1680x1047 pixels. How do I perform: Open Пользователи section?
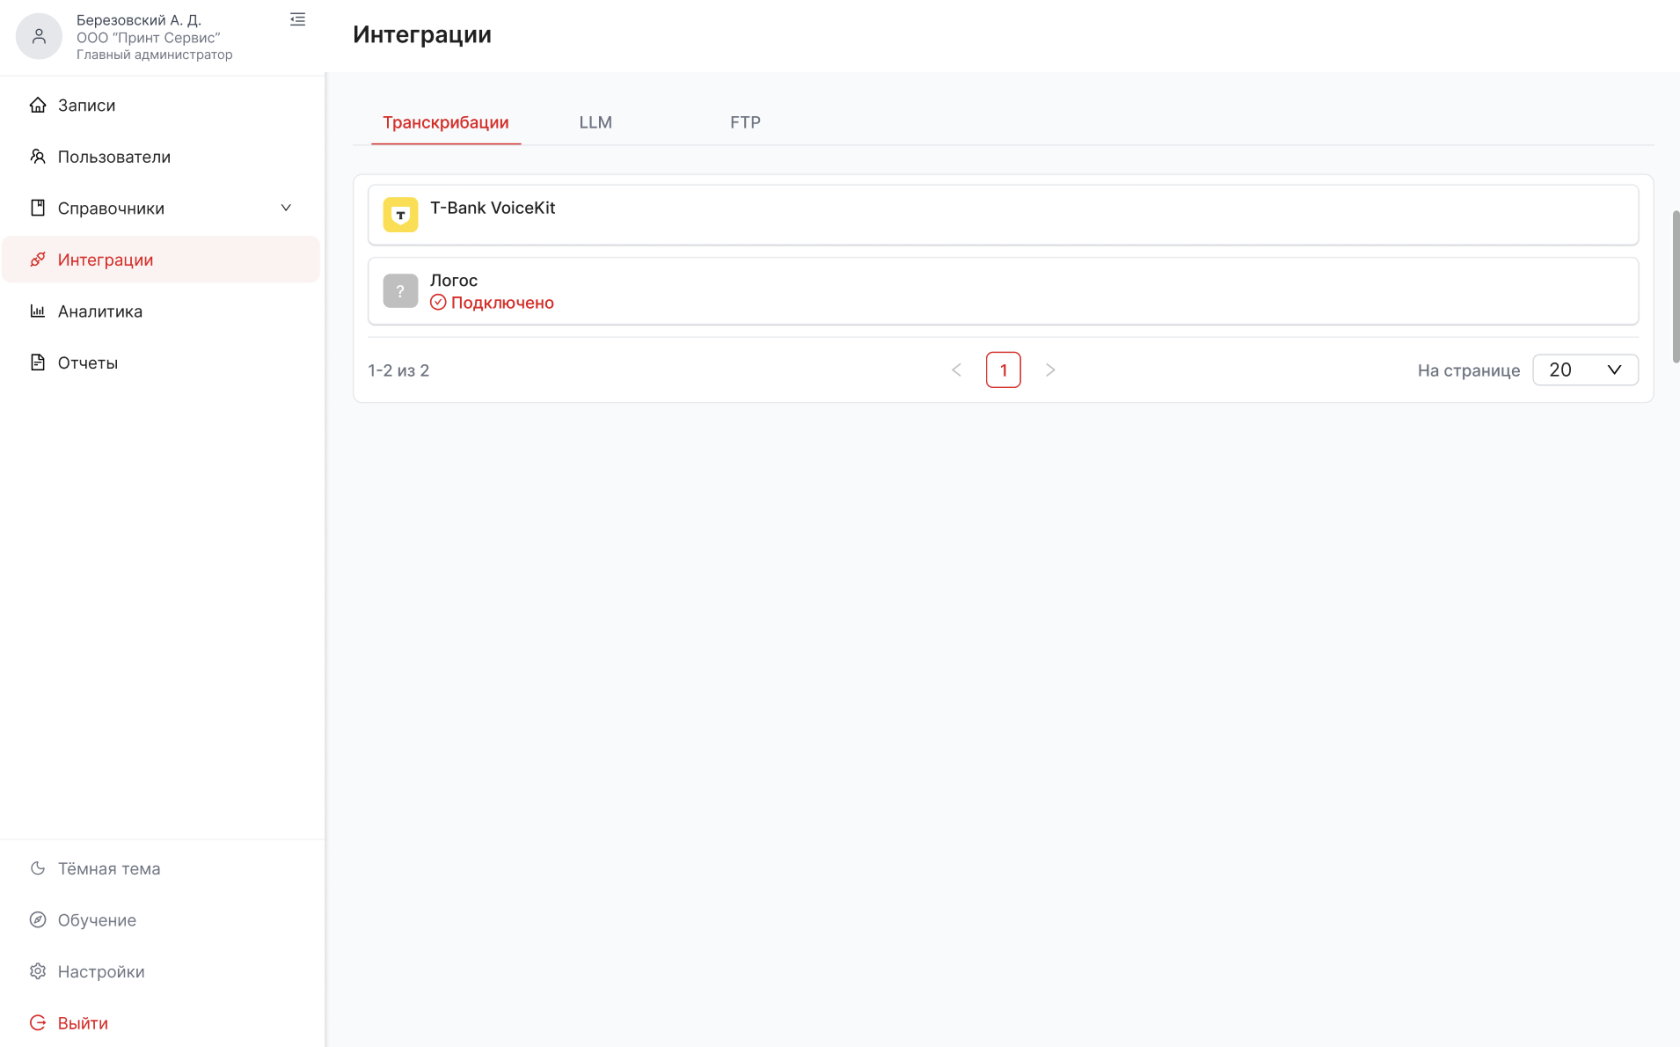click(x=161, y=157)
